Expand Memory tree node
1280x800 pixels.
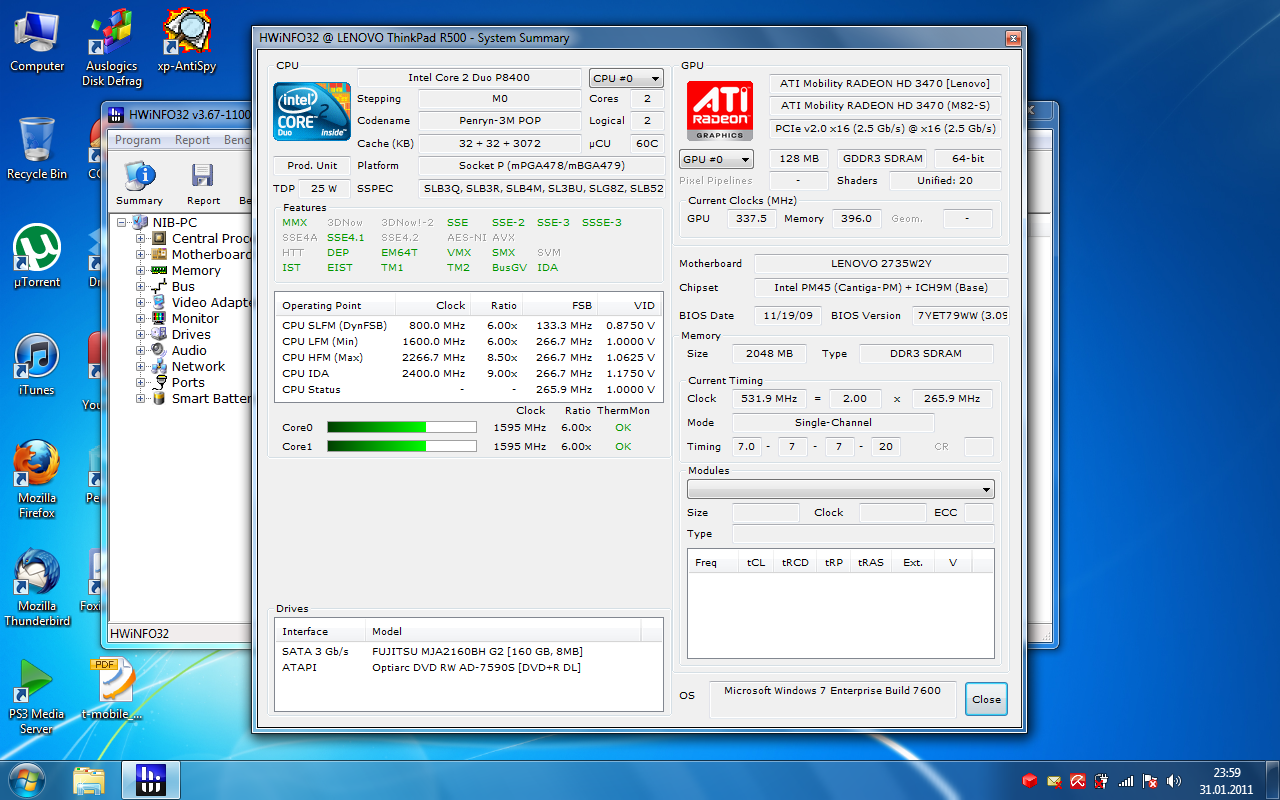point(141,270)
